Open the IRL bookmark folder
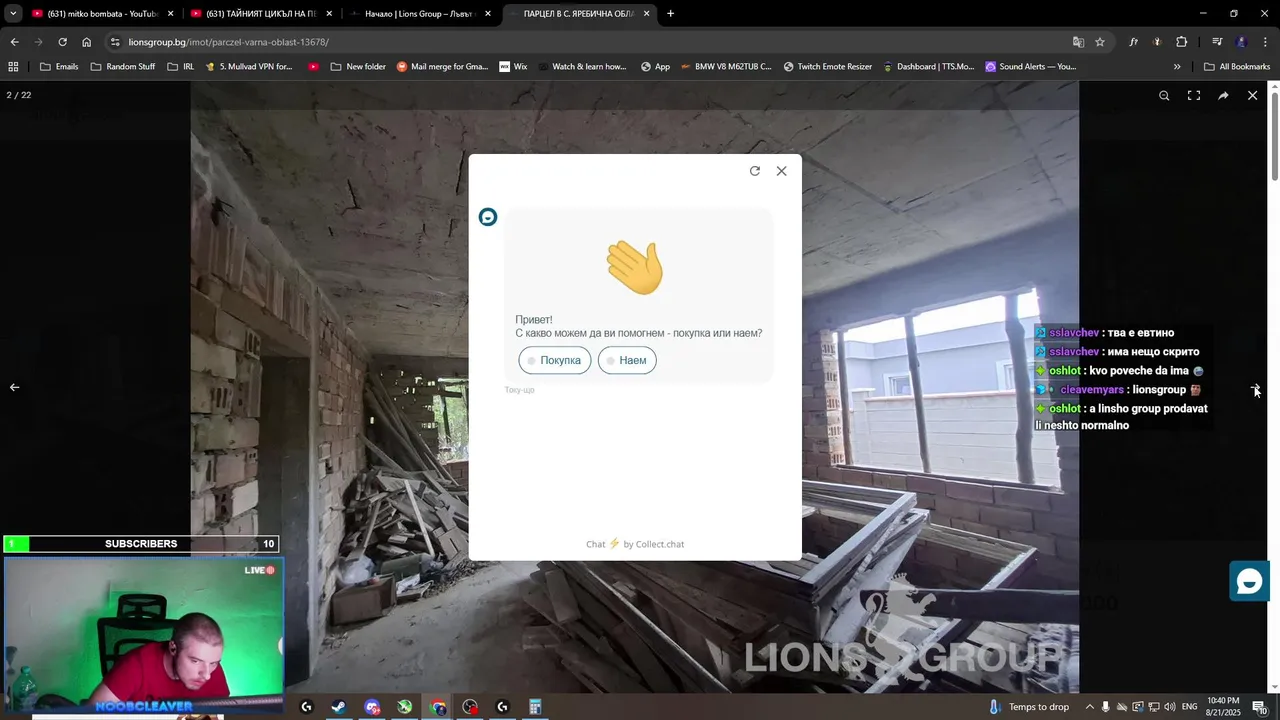1280x720 pixels. (x=180, y=67)
